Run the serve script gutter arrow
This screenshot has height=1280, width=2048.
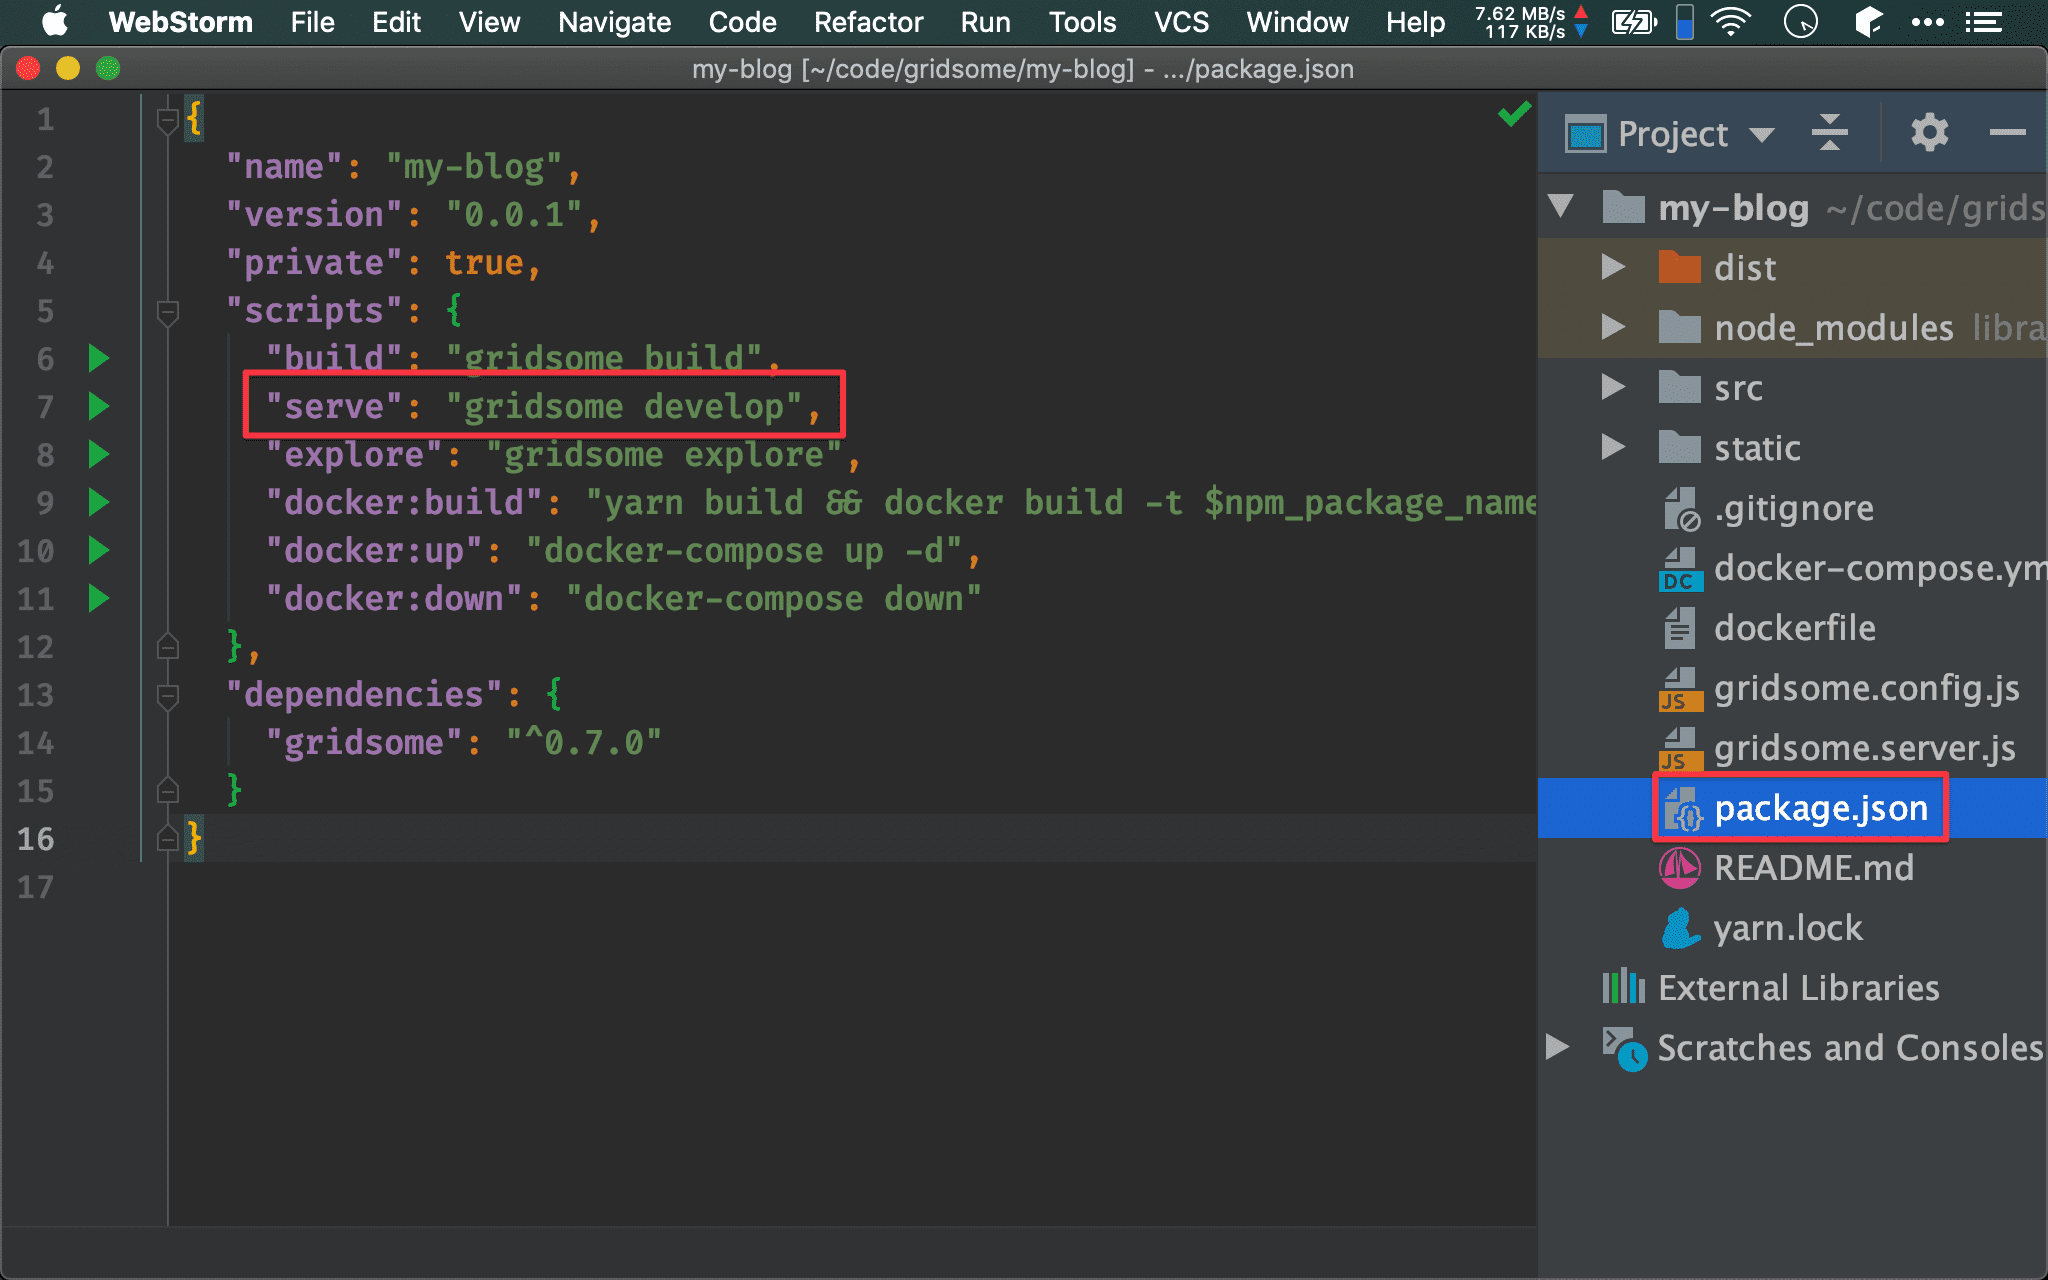tap(98, 406)
